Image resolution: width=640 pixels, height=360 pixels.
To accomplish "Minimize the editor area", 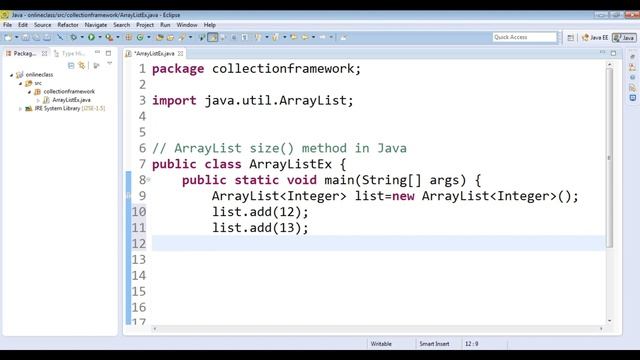I will (x=602, y=53).
